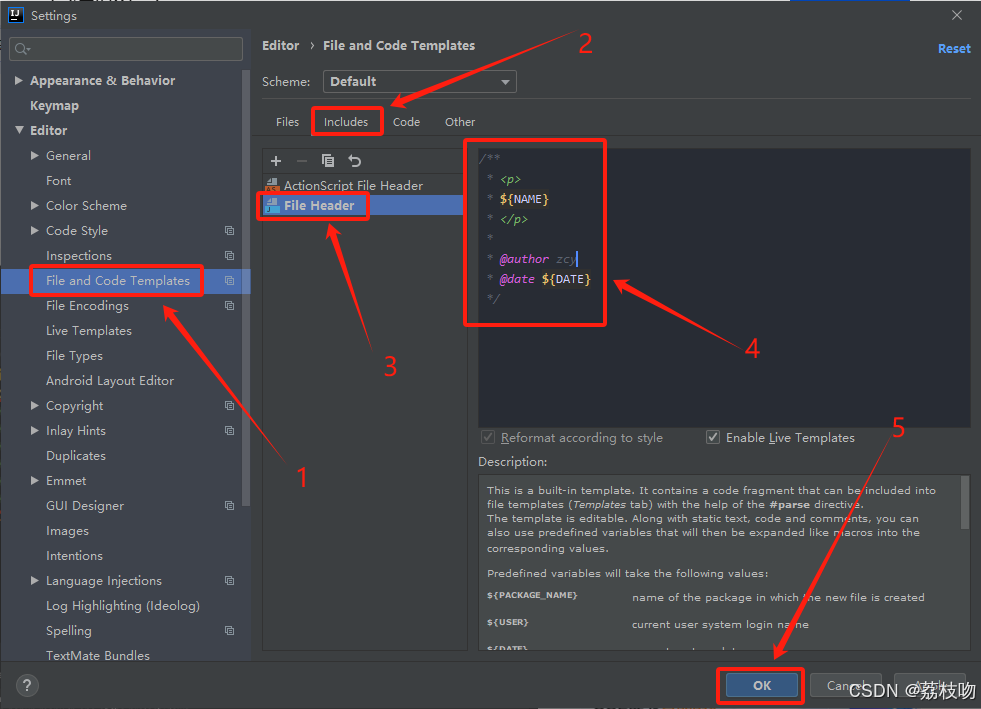Click the Description panel scrollbar
Image resolution: width=981 pixels, height=709 pixels.
pyautogui.click(x=965, y=502)
